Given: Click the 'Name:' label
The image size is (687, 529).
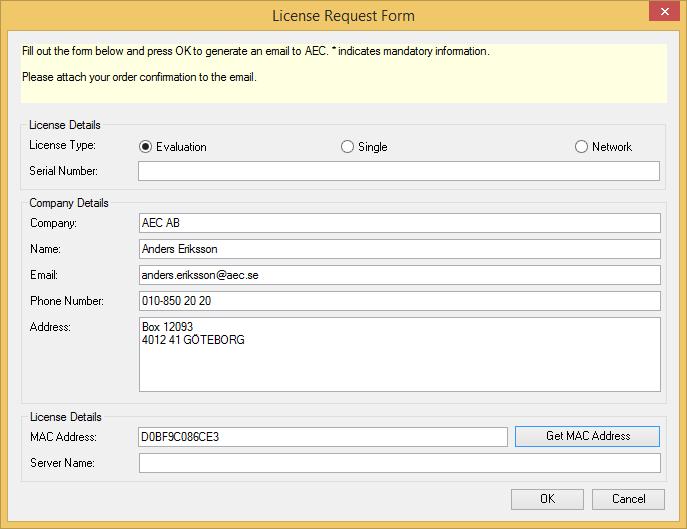Looking at the screenshot, I should coord(45,249).
